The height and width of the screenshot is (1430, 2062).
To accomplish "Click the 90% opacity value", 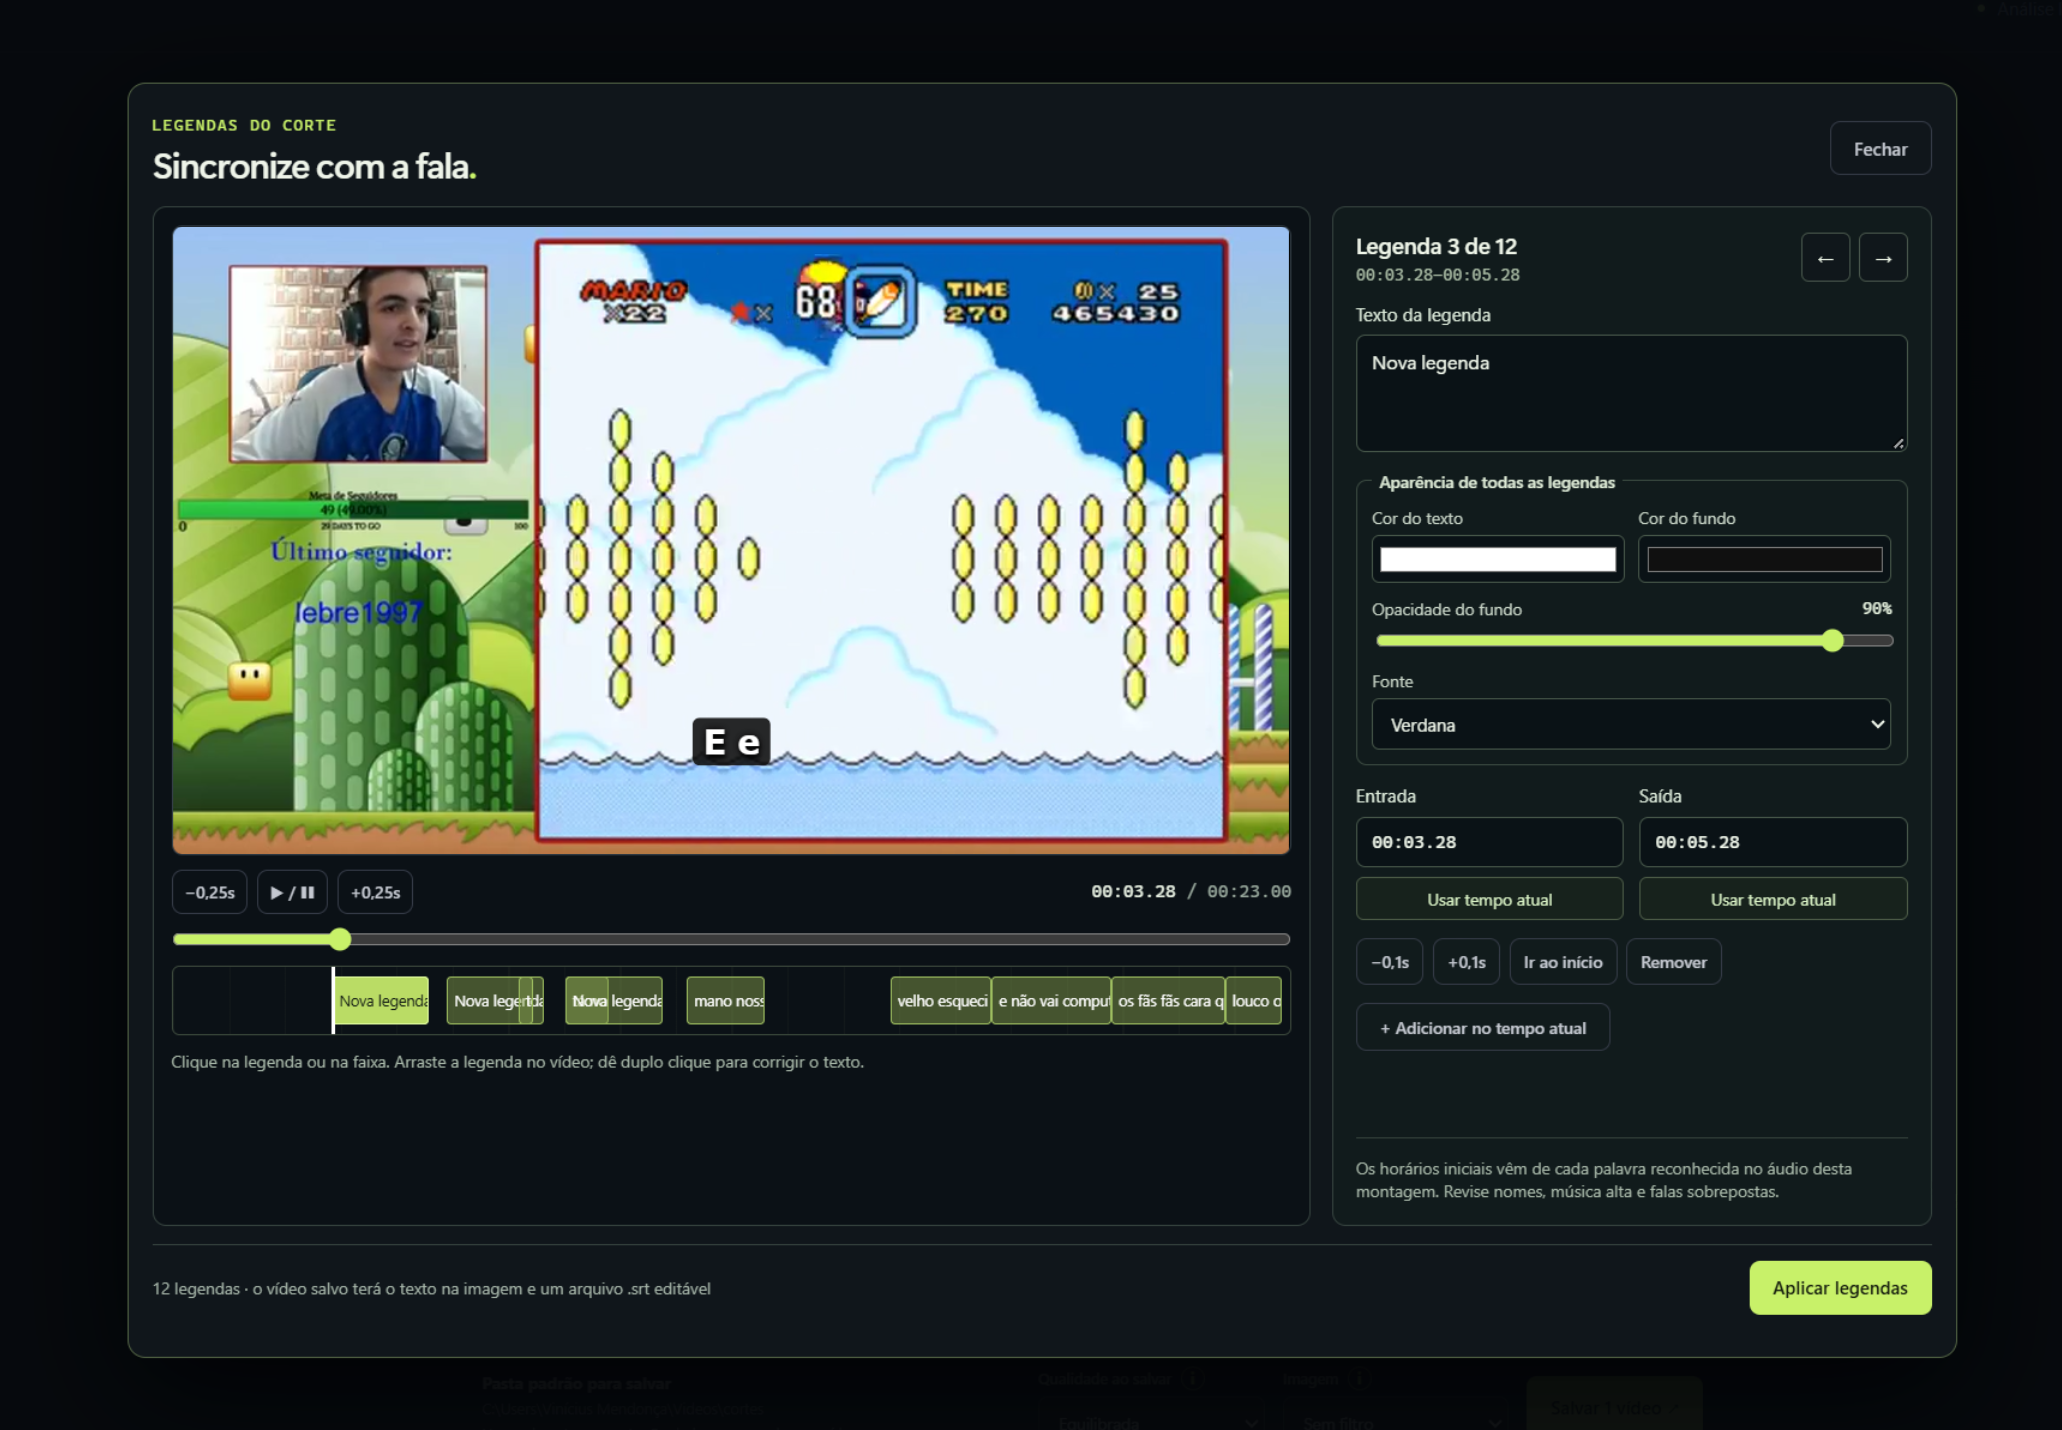I will (x=1876, y=608).
